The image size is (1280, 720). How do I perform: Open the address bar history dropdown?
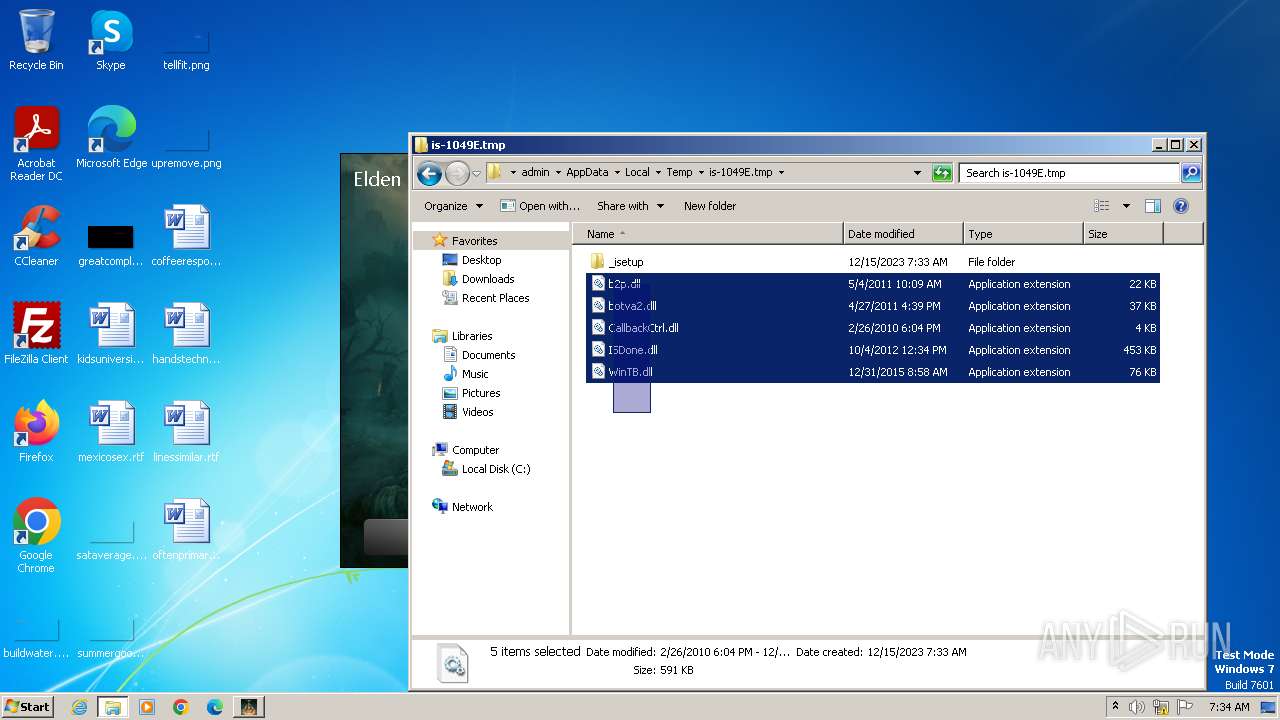coord(917,173)
